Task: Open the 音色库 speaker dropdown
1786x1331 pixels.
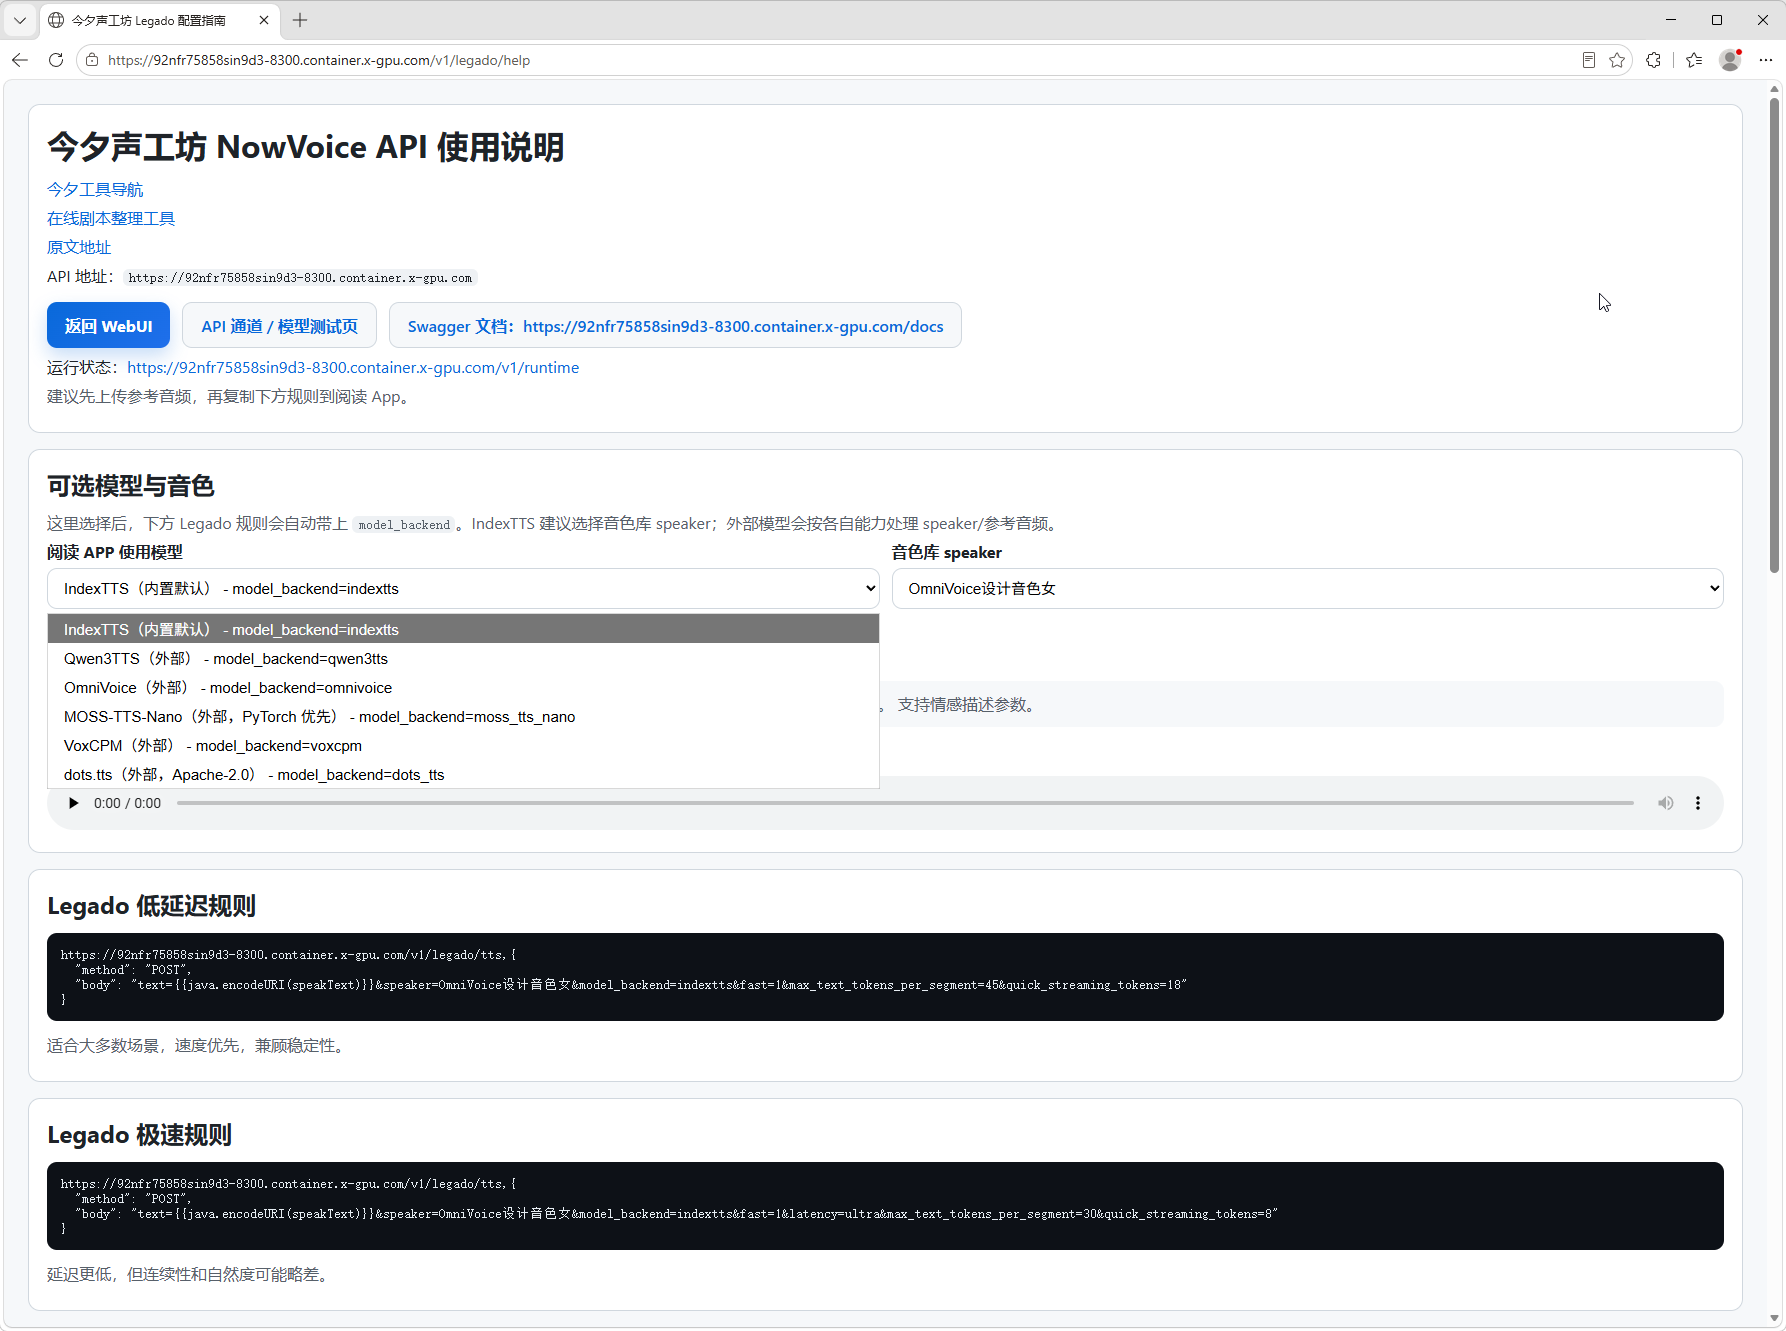Action: coord(1307,589)
